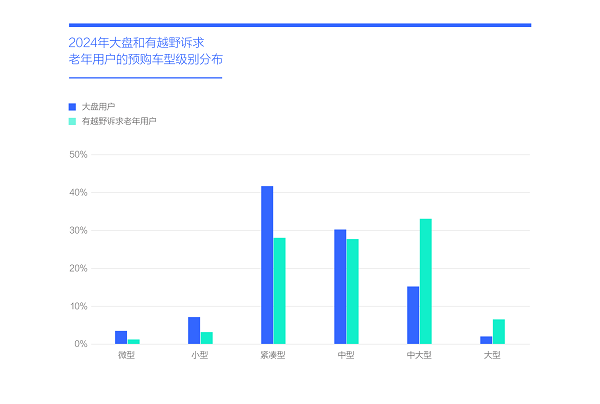The width and height of the screenshot is (600, 404).
Task: Click the 微型 x-axis label
Action: pyautogui.click(x=126, y=355)
